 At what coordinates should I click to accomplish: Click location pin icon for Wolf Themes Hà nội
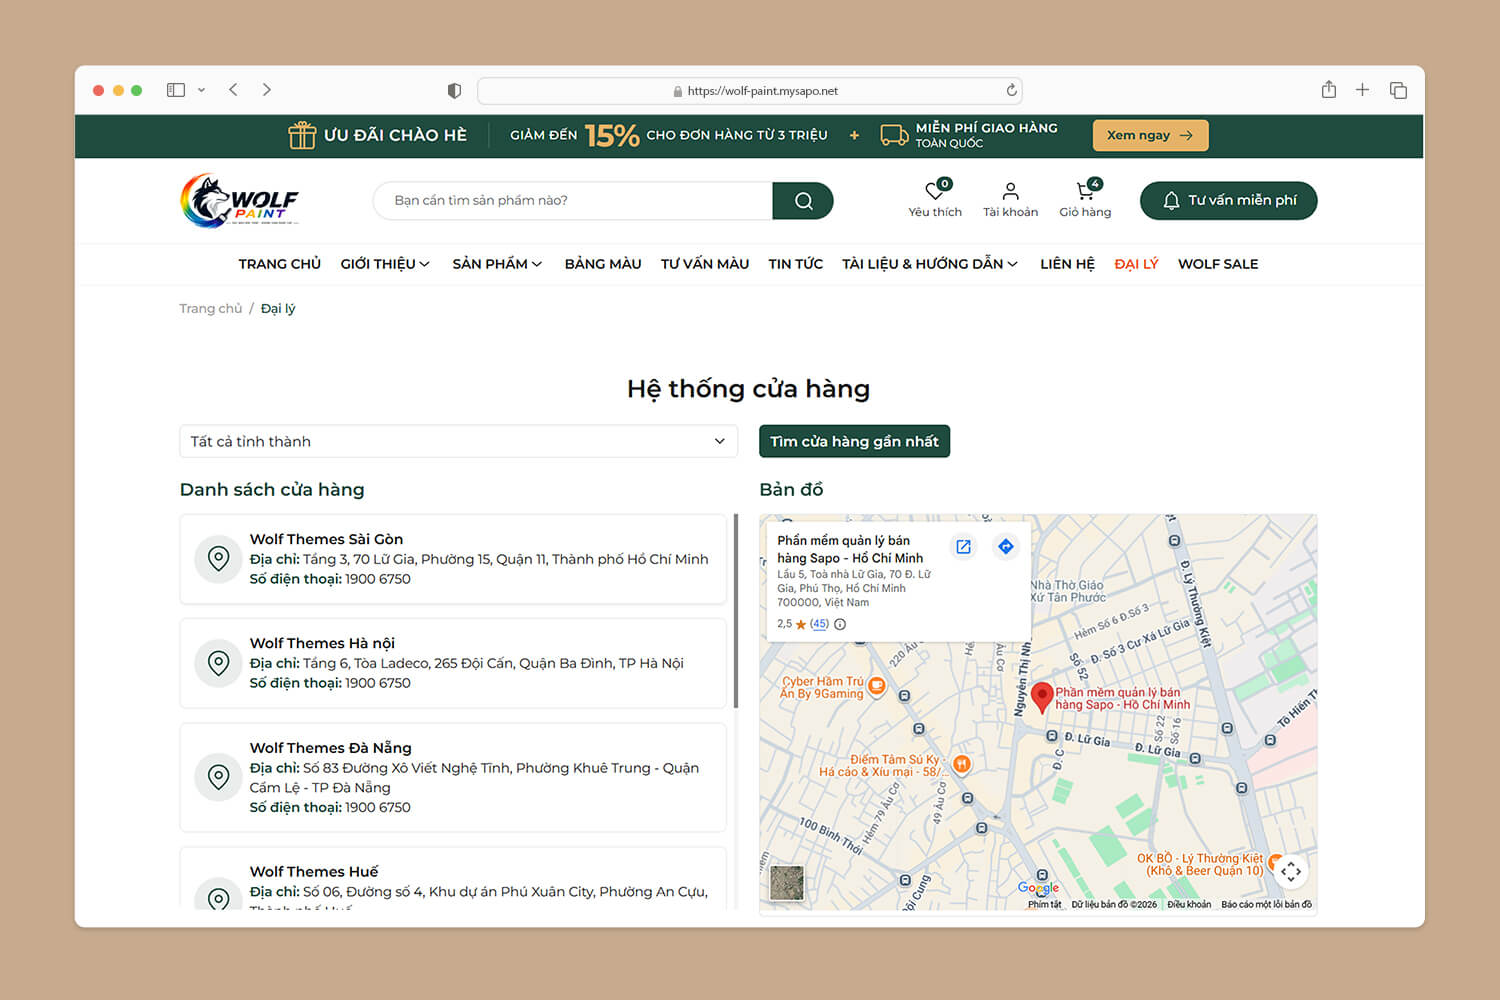click(218, 663)
